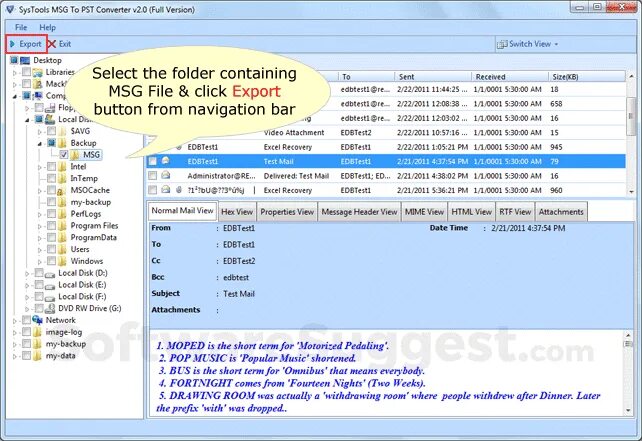Expand the image-log folder node
This screenshot has width=642, height=441.
point(15,333)
